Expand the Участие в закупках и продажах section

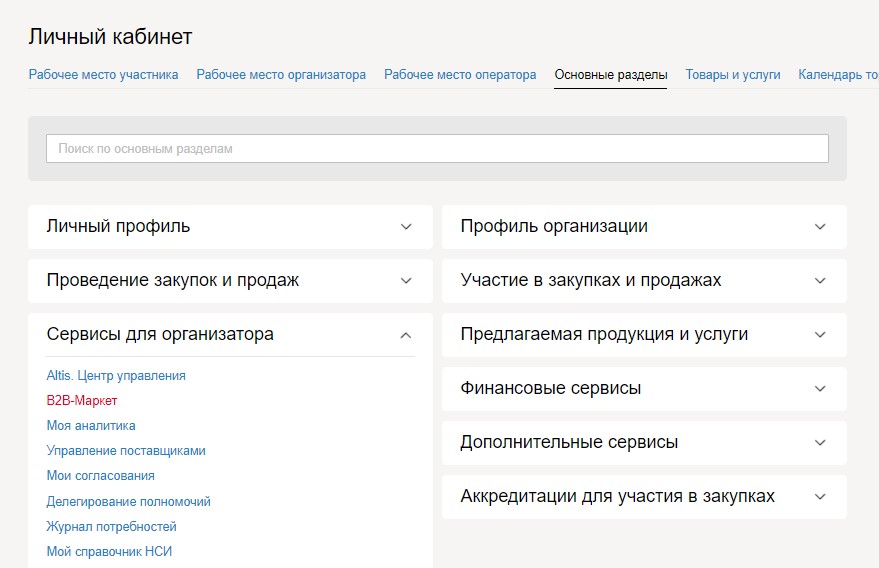click(644, 281)
